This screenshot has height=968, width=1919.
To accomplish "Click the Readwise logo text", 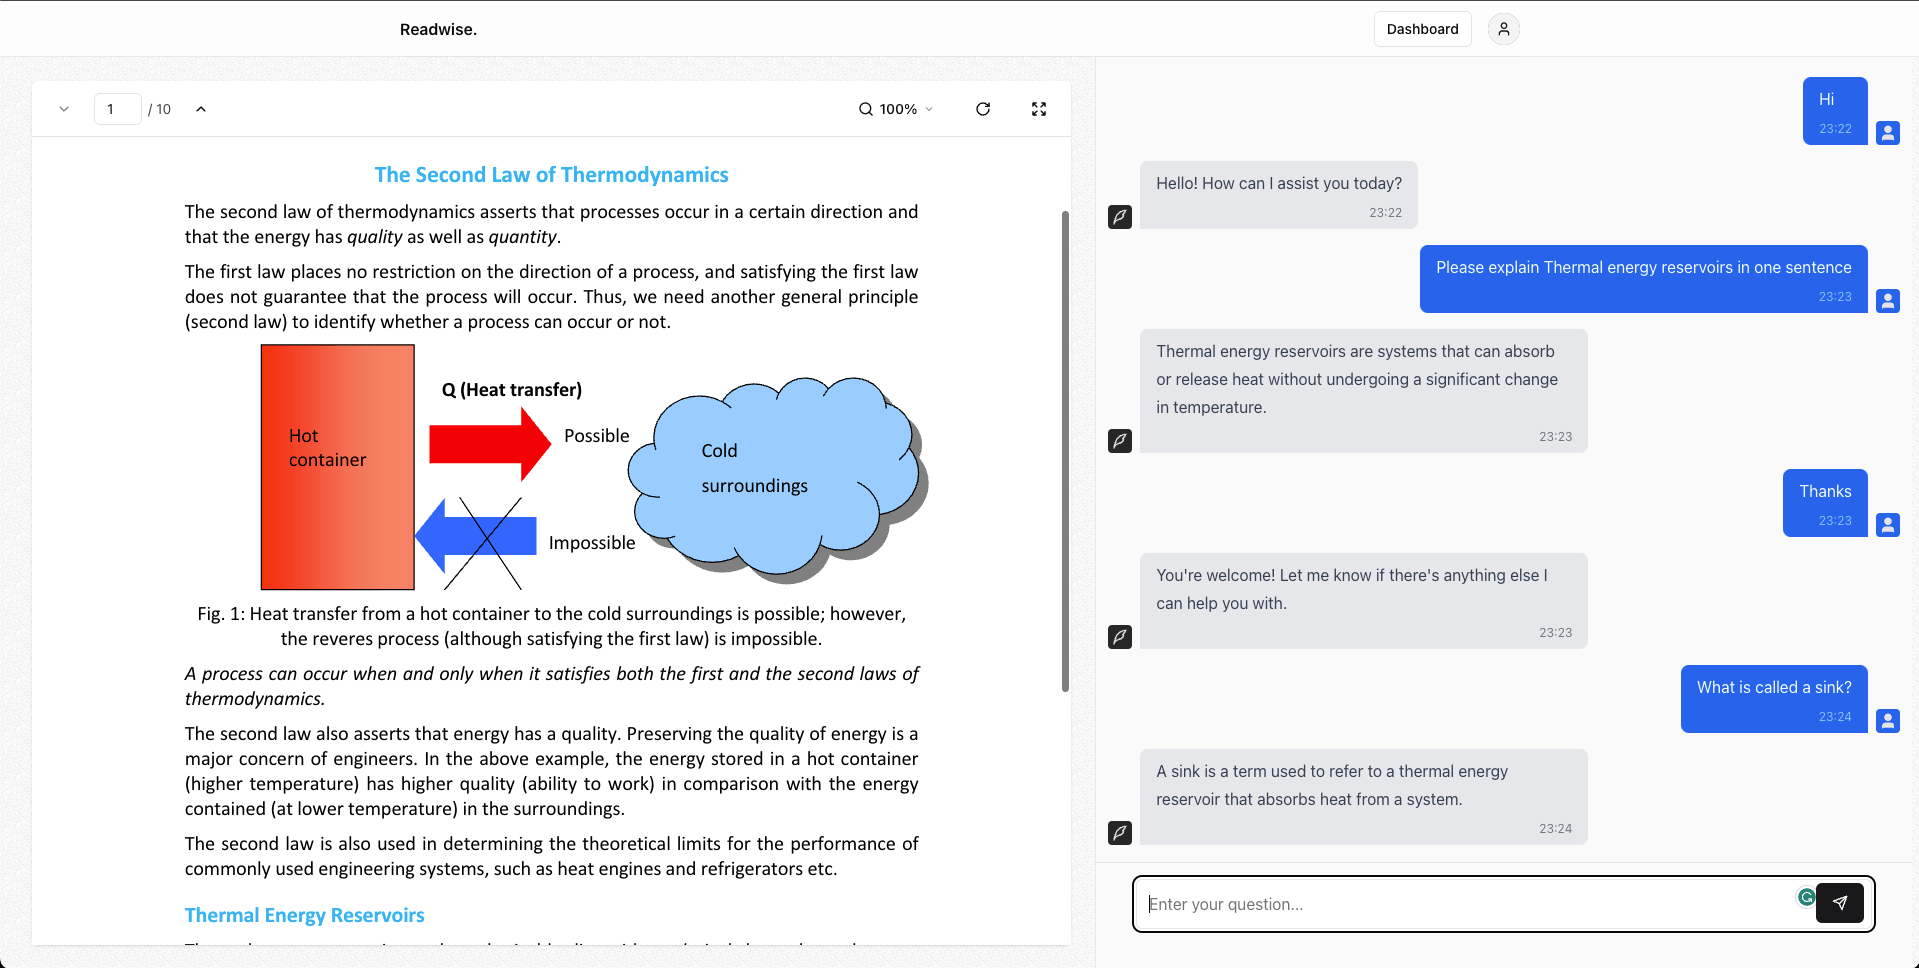I will [x=438, y=29].
